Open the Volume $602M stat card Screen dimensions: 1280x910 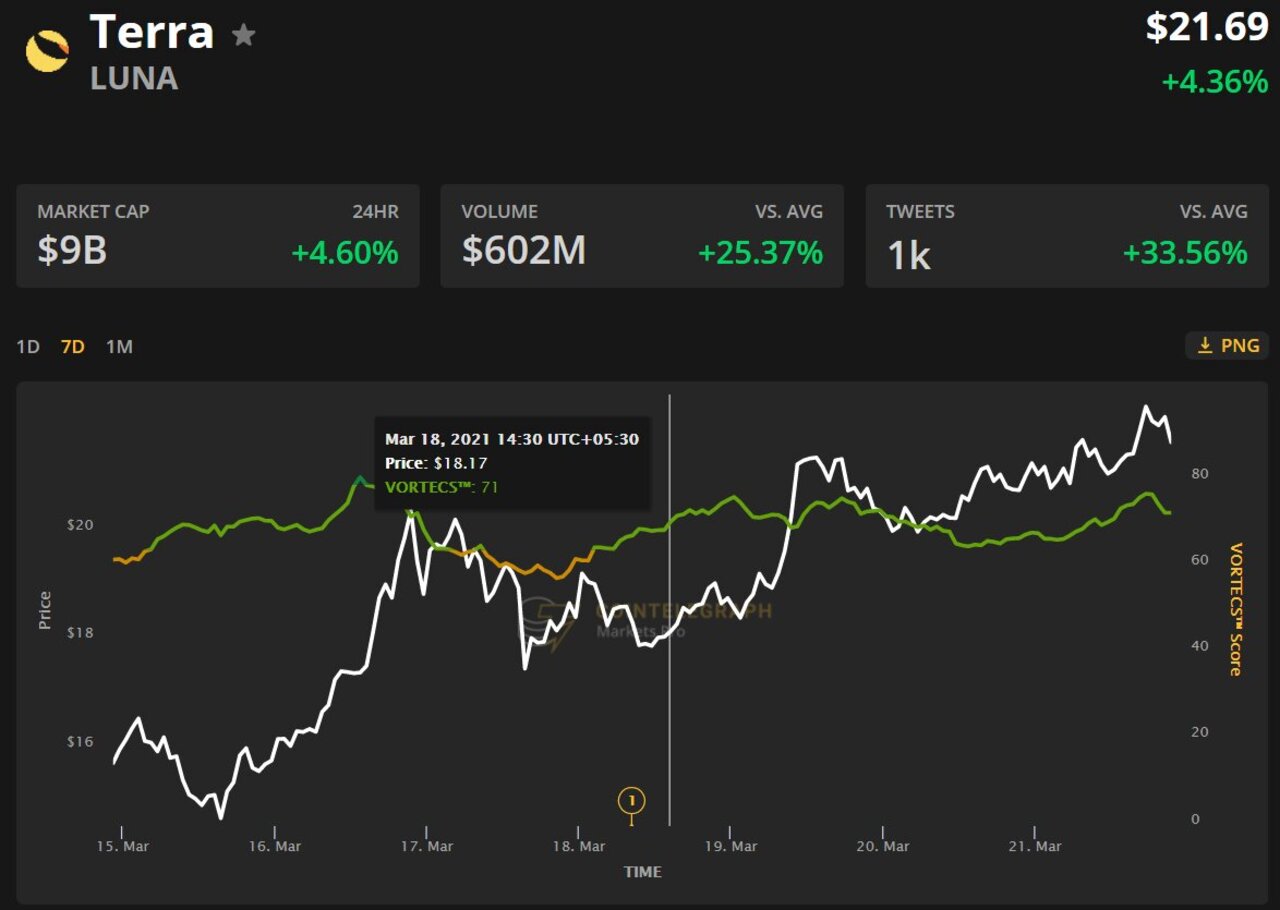point(642,236)
